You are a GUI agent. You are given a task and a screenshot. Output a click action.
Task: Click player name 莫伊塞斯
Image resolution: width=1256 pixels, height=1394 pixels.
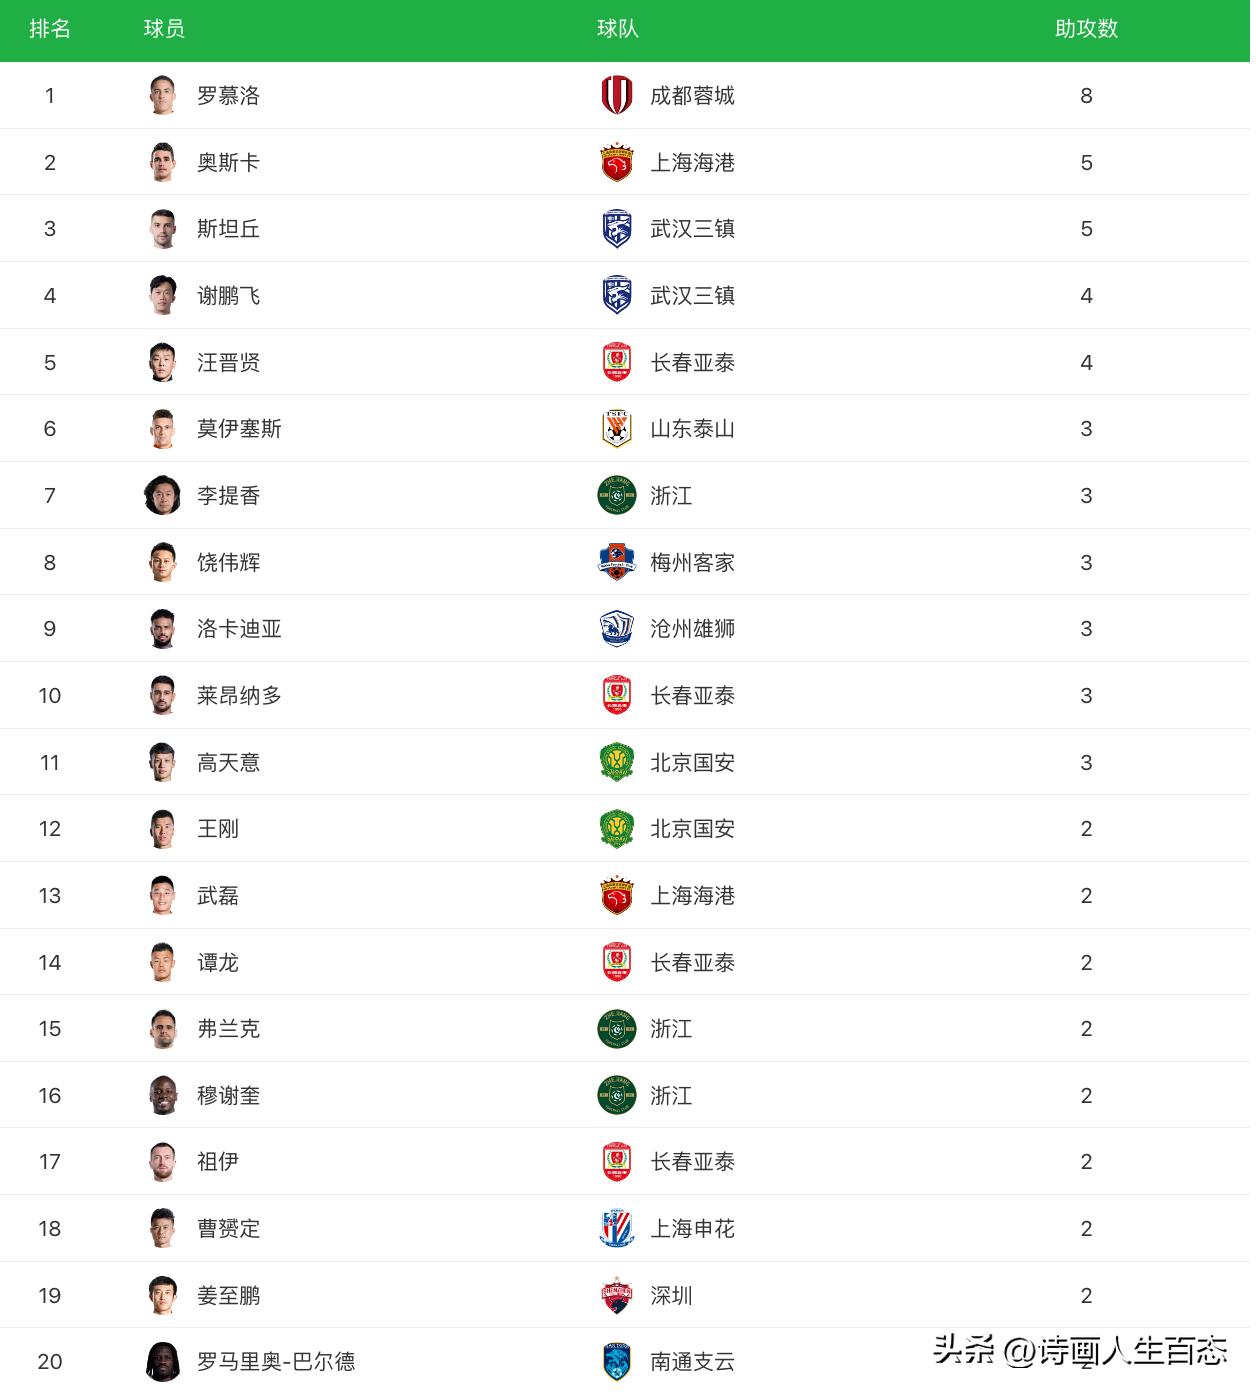[239, 429]
